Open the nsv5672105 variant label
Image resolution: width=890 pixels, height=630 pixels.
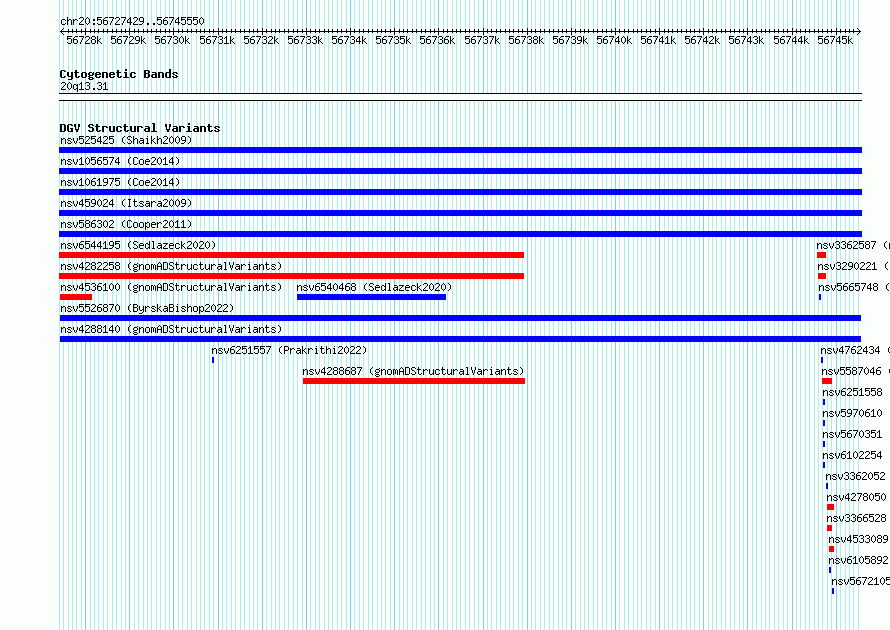[860, 581]
